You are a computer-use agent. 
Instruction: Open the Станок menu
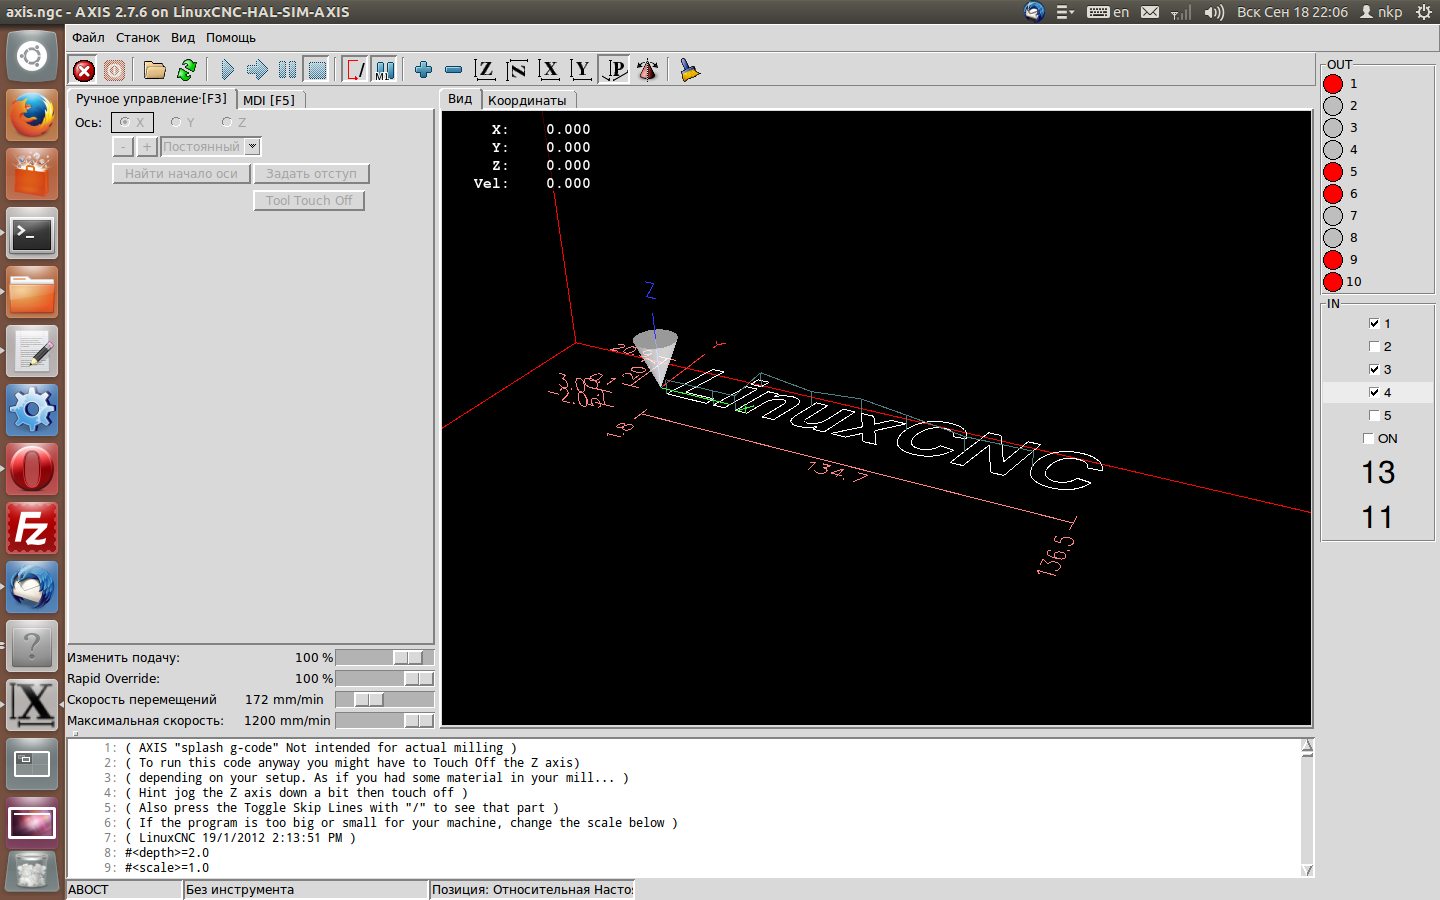(x=138, y=38)
